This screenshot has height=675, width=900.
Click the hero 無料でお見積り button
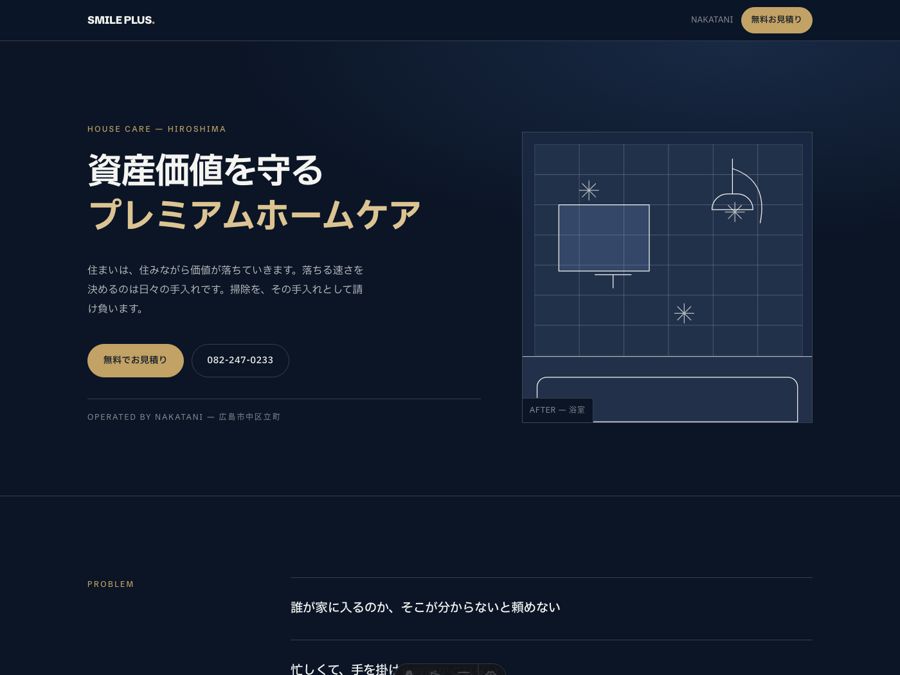[135, 360]
